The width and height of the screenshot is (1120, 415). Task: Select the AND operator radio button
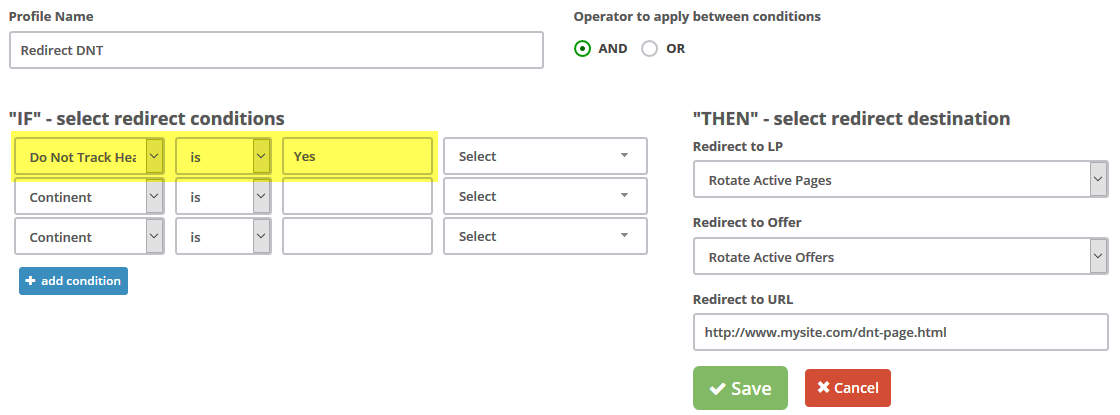point(583,48)
